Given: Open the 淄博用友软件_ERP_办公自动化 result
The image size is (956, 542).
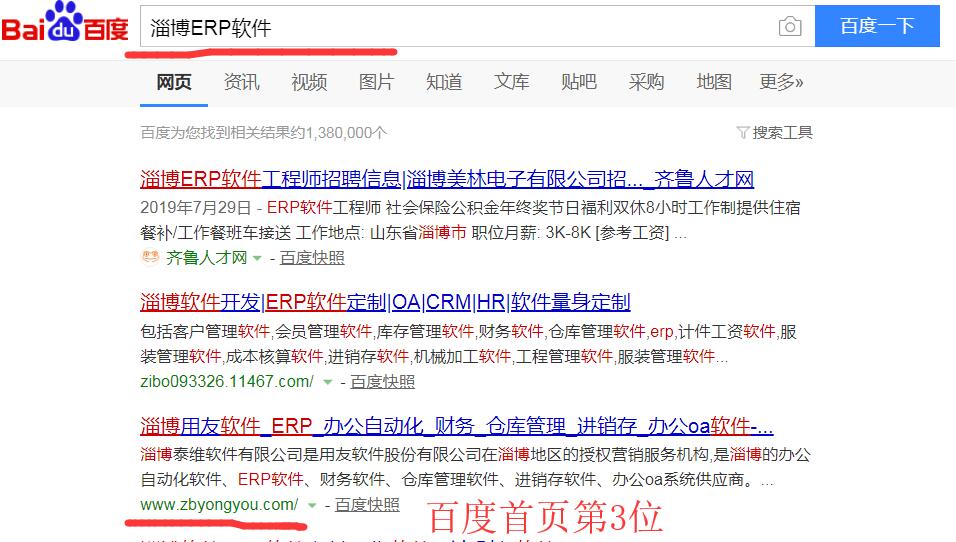Looking at the screenshot, I should (457, 426).
